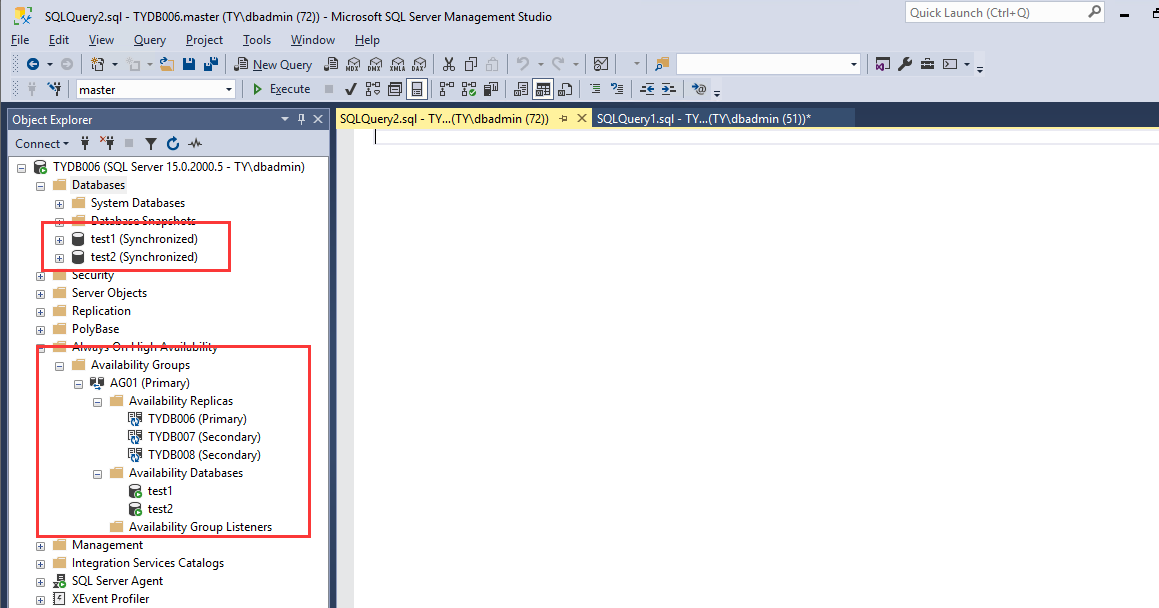Click the Save floppy disk icon

[189, 64]
